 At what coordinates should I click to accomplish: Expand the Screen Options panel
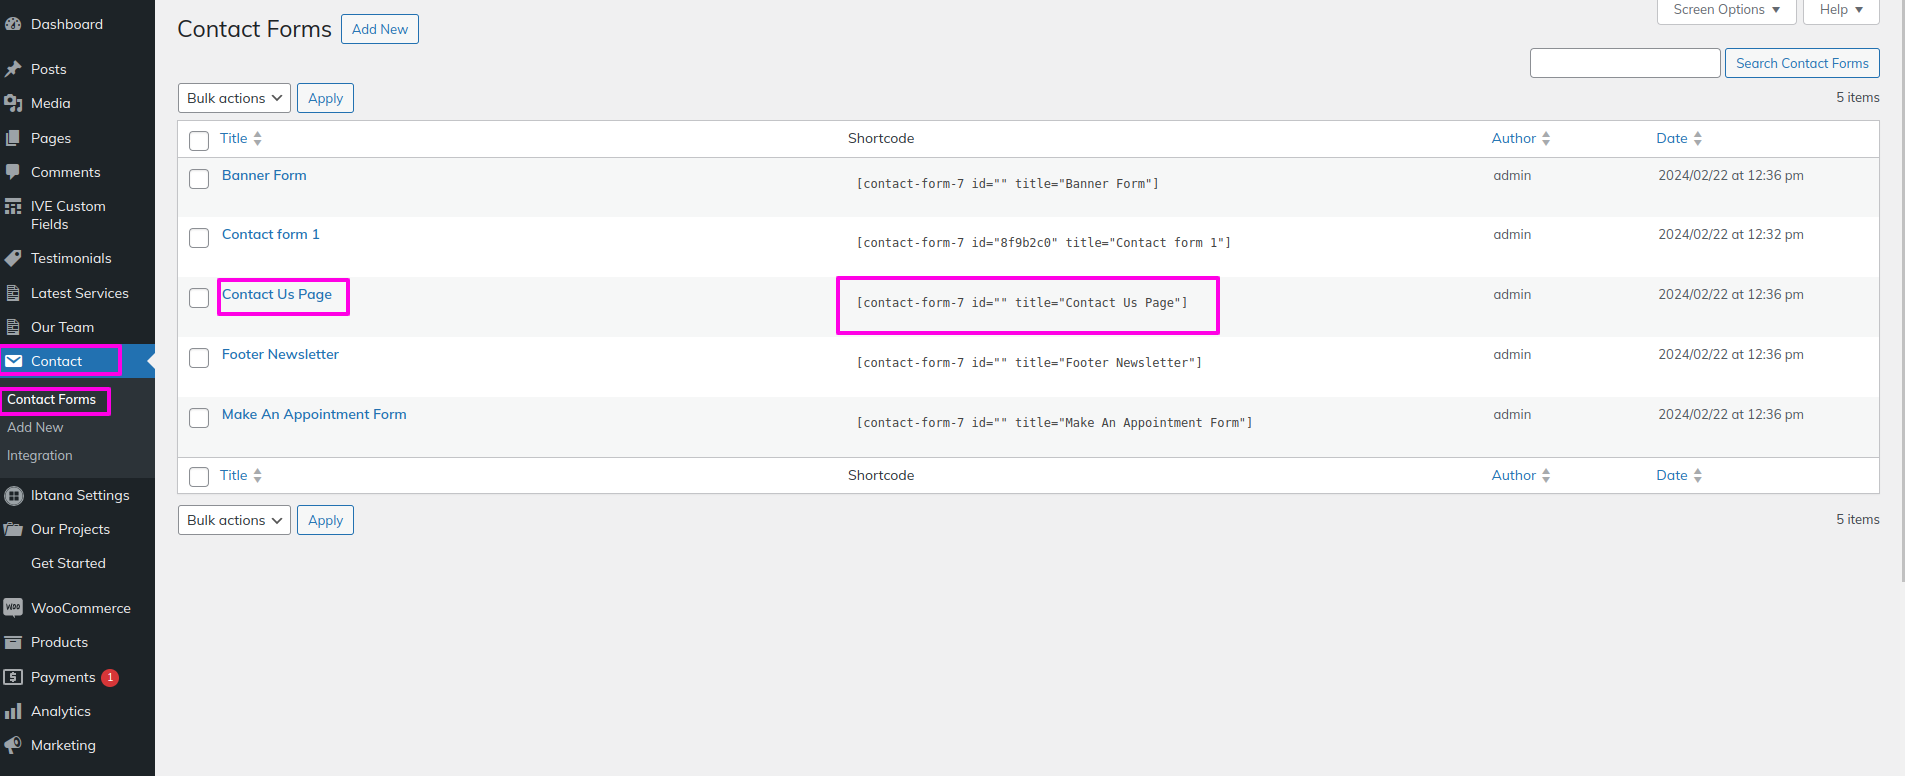1726,10
